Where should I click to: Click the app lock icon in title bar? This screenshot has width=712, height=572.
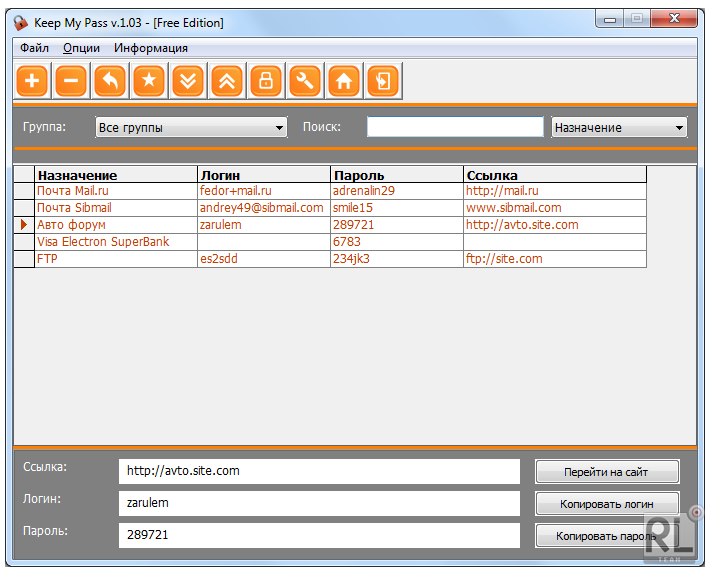(20, 23)
